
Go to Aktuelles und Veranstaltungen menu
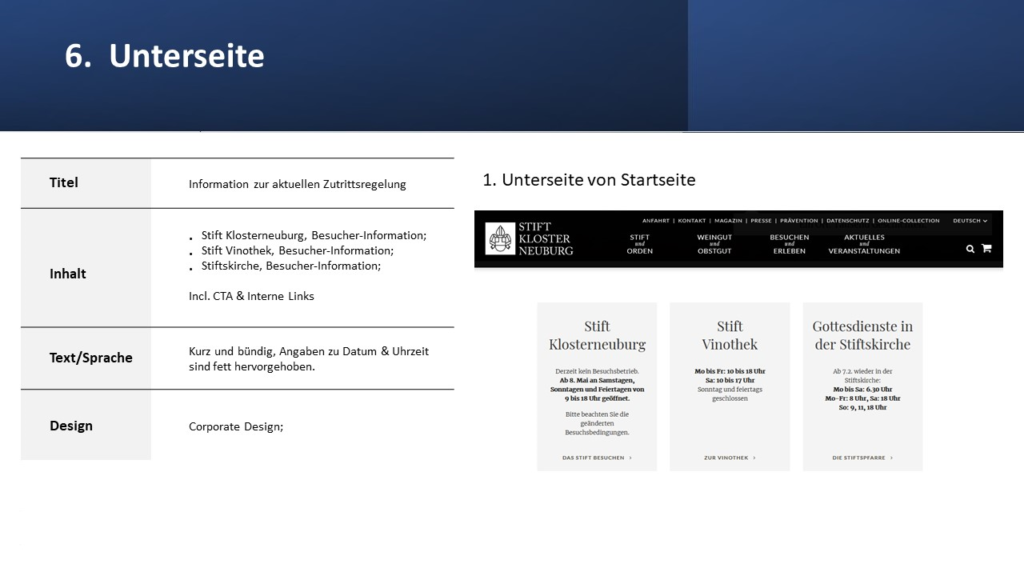coord(864,244)
